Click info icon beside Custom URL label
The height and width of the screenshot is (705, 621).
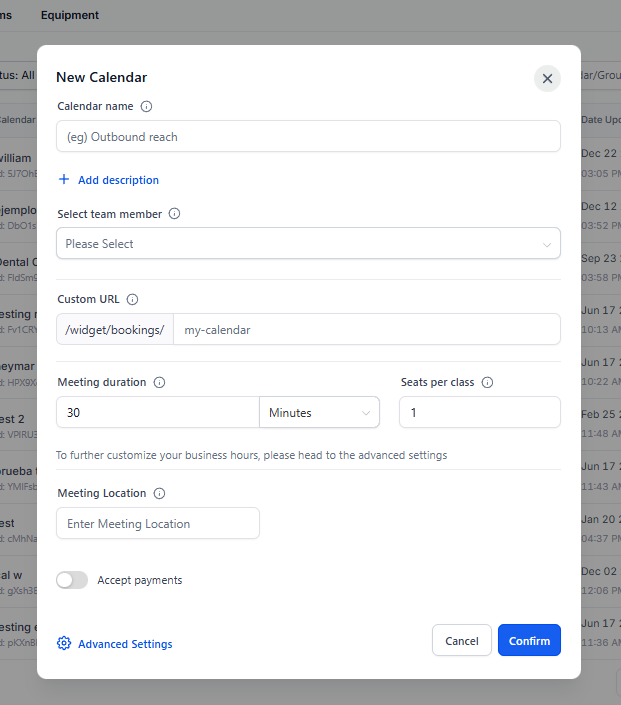click(132, 299)
